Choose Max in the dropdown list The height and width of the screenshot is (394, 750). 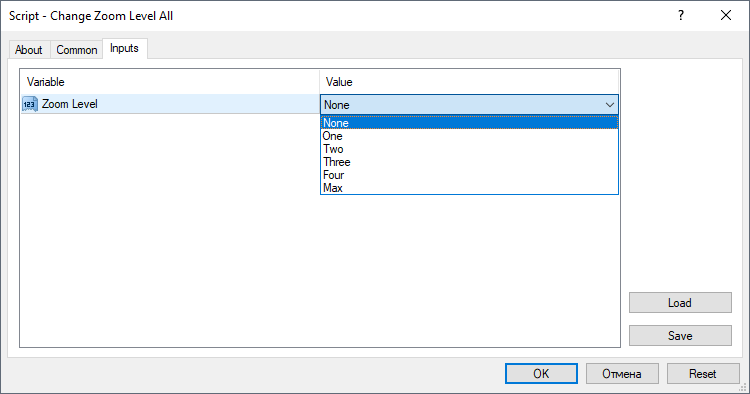tap(469, 187)
